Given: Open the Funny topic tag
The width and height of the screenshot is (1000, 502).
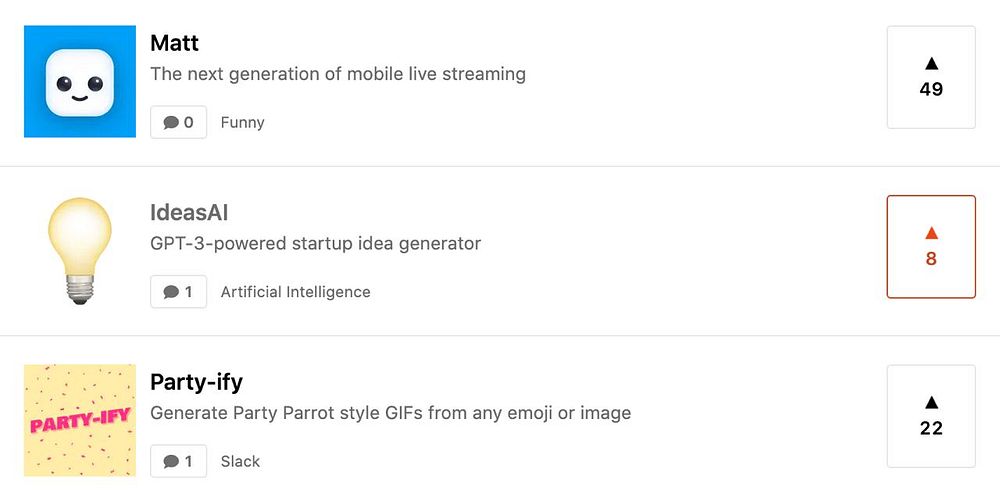Looking at the screenshot, I should (242, 122).
